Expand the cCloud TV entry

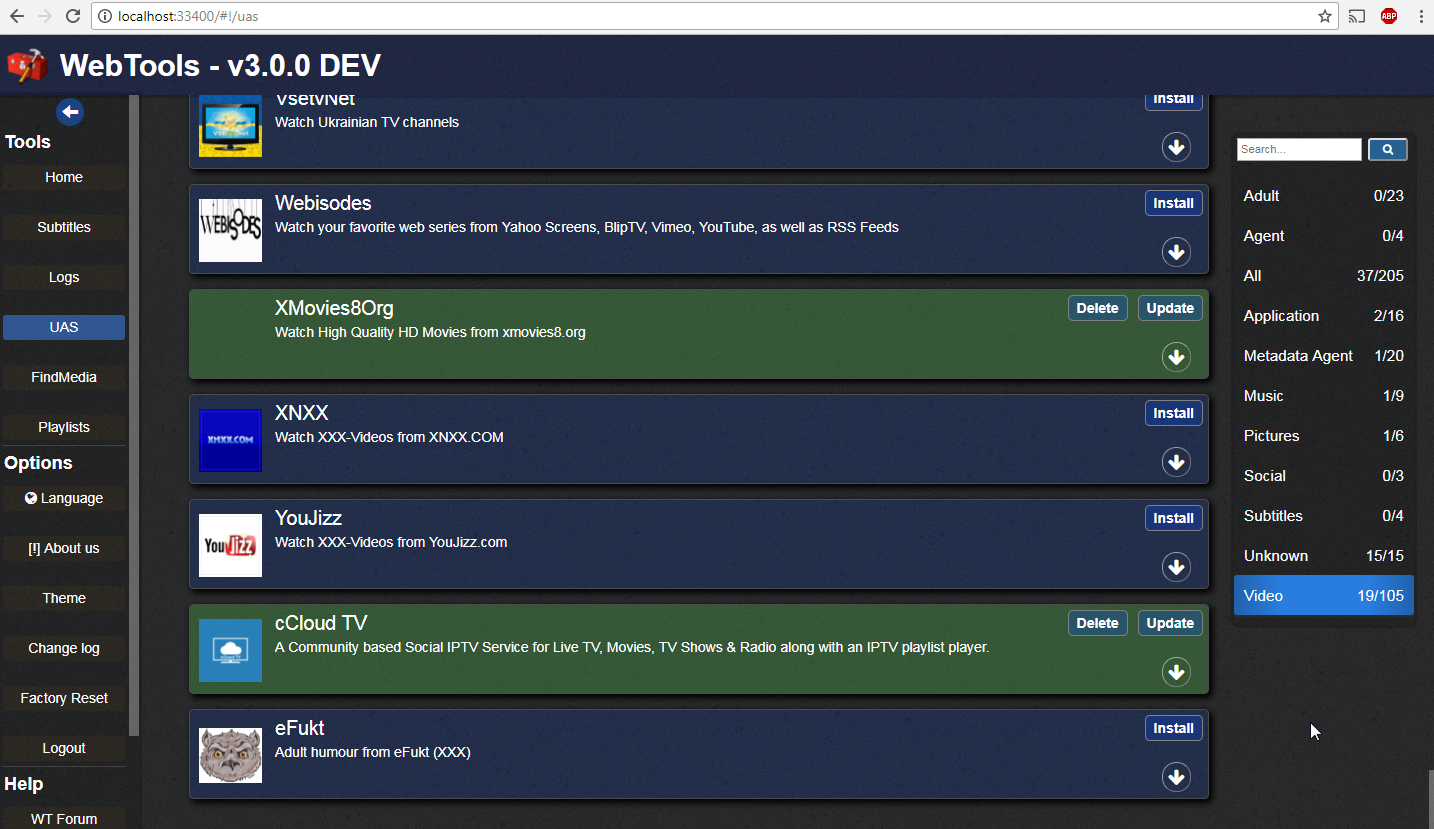(x=1175, y=672)
